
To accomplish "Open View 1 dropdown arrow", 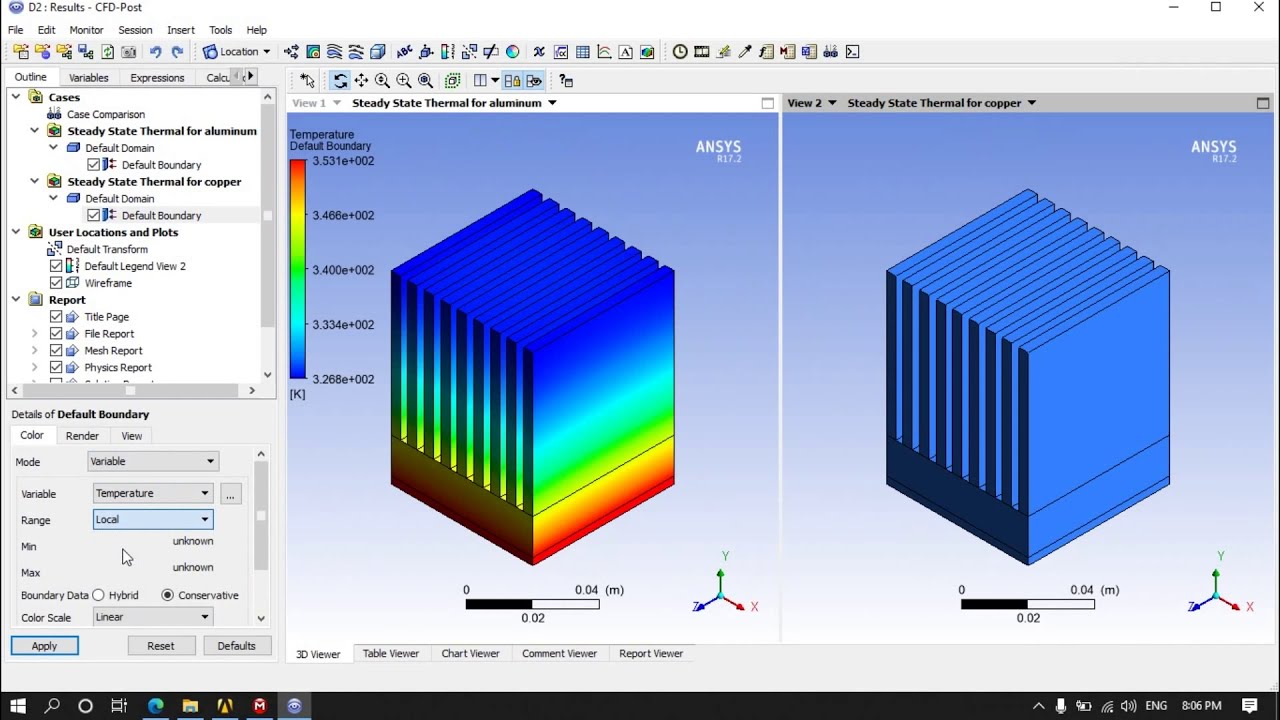I will pos(336,103).
